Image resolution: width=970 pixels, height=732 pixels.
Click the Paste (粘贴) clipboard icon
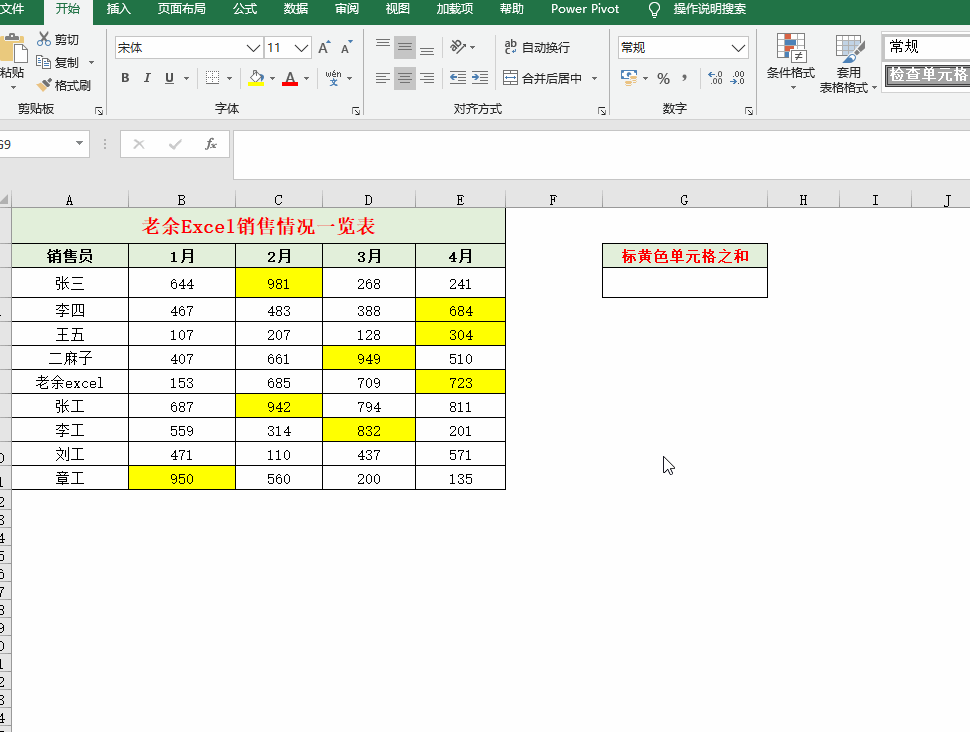(x=12, y=47)
